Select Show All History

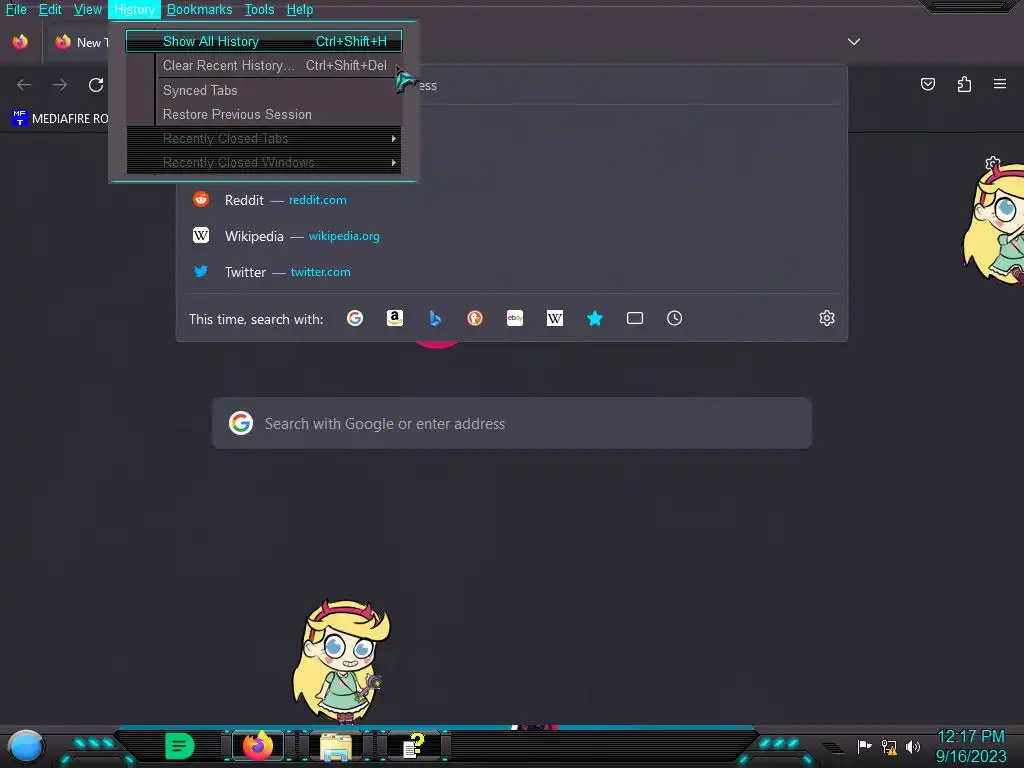264,41
